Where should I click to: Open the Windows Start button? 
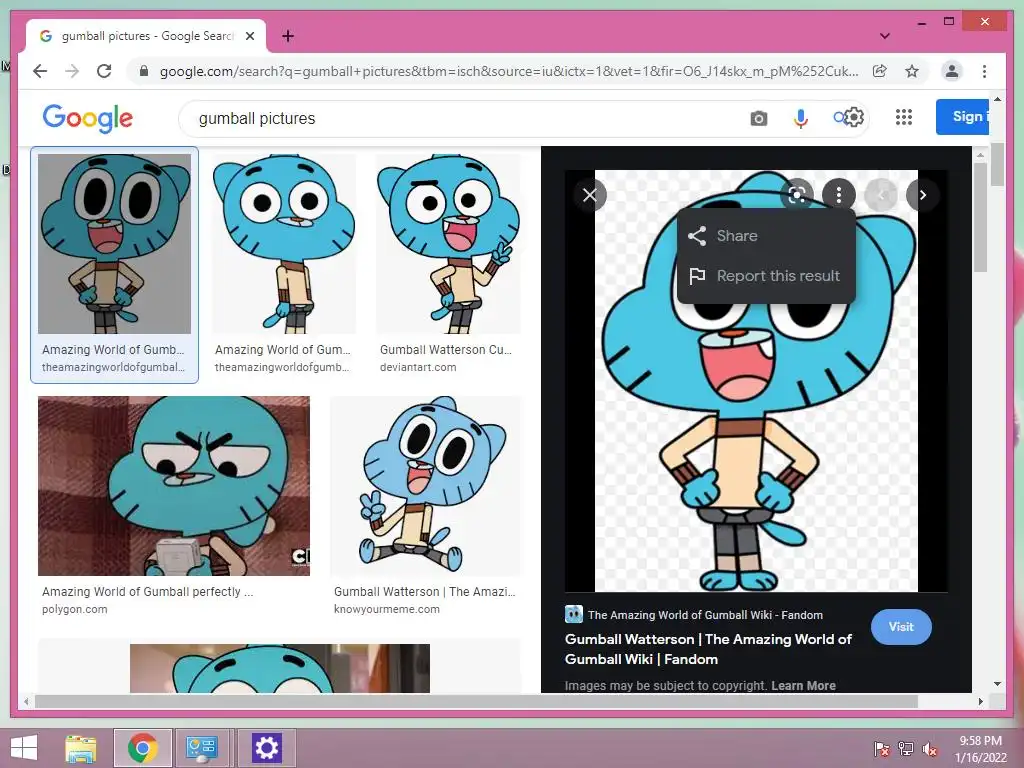pos(24,748)
